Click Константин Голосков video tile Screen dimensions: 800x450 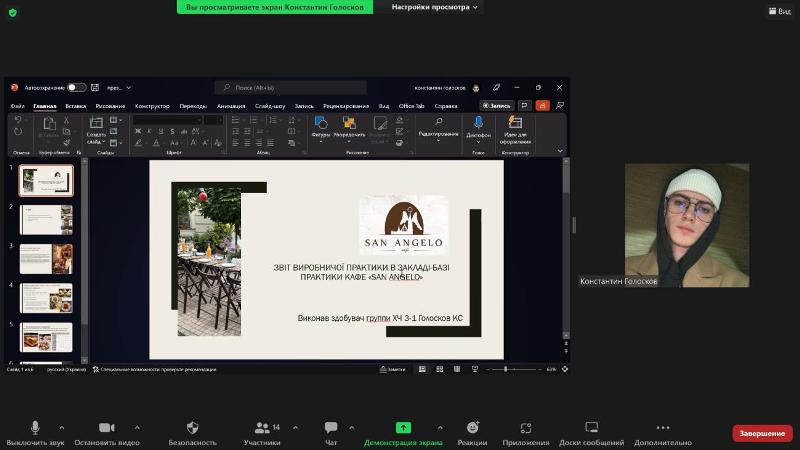(x=687, y=225)
